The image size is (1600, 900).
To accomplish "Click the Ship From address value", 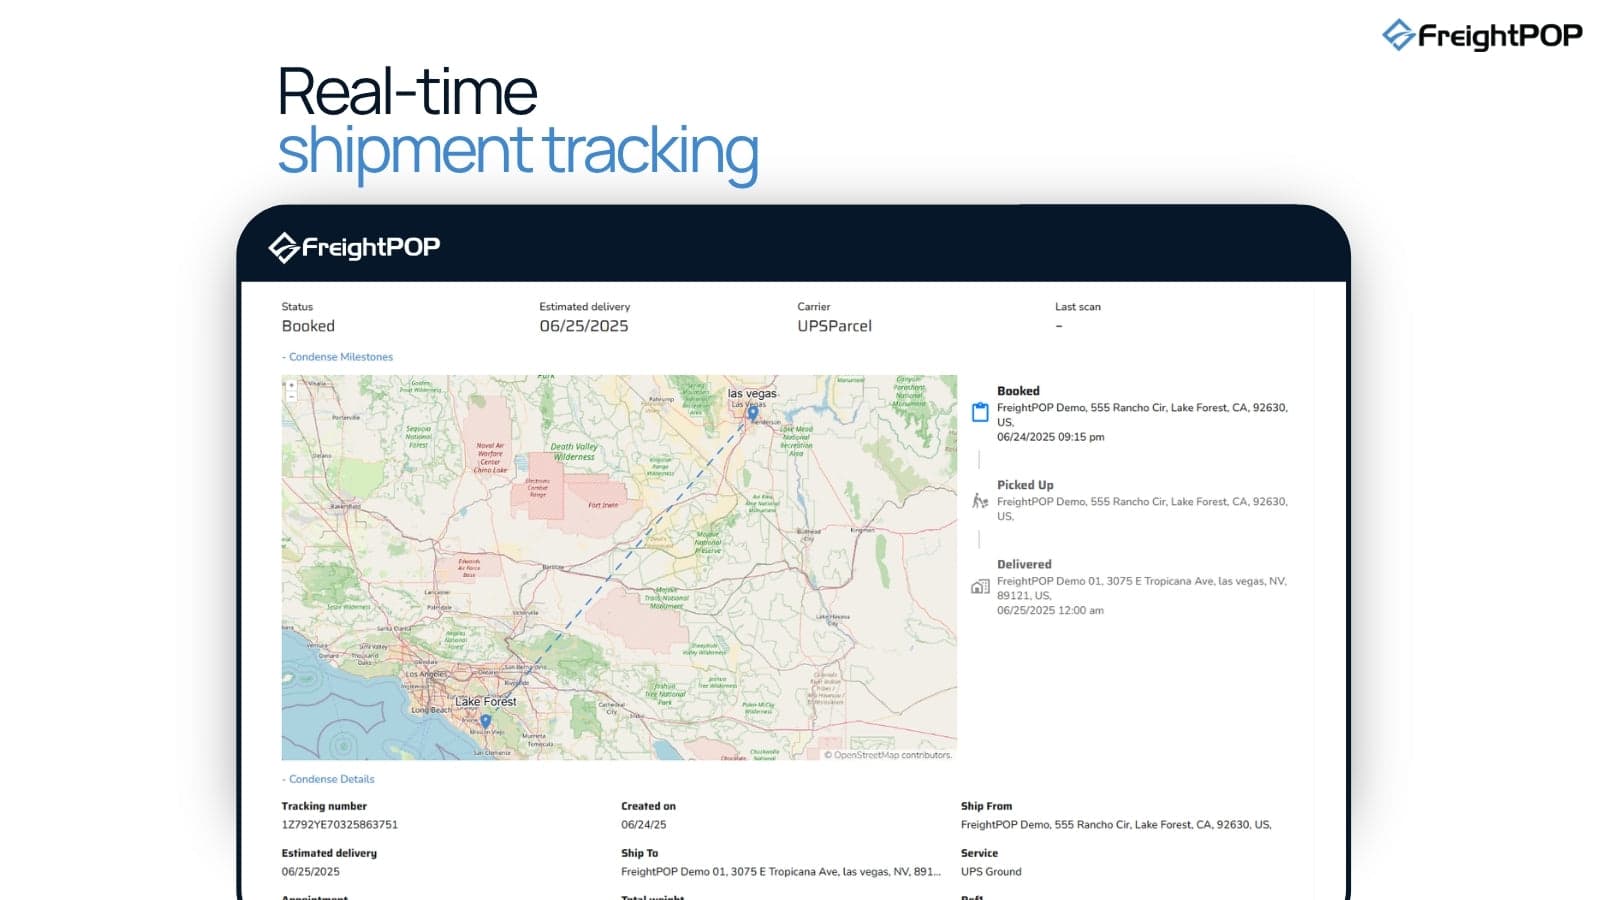I will 1116,825.
